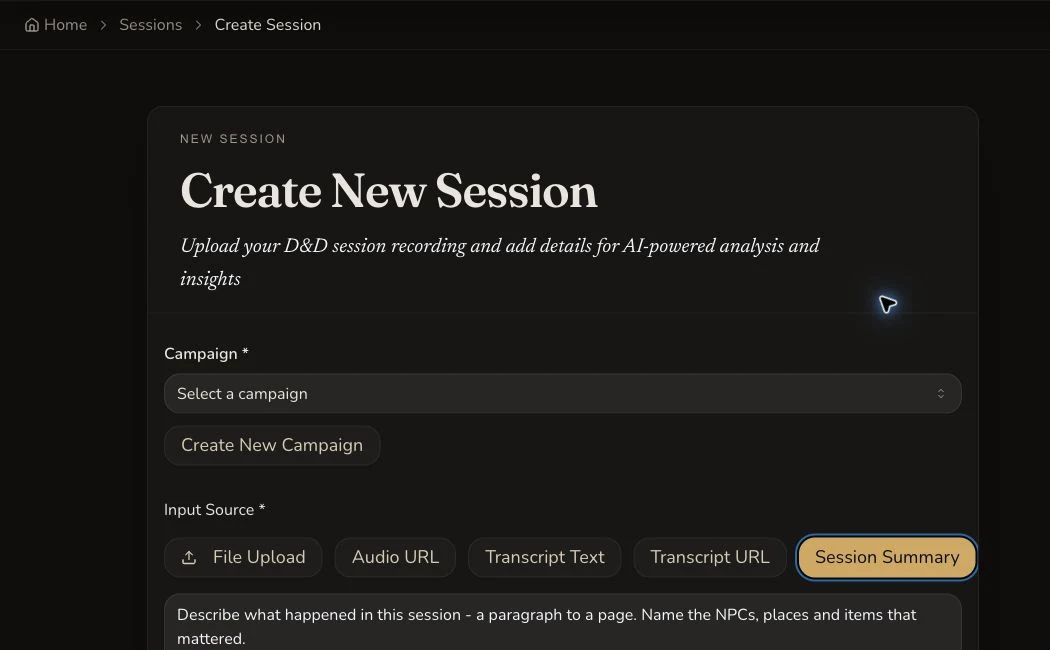Pick the Transcript URL input source

[710, 558]
